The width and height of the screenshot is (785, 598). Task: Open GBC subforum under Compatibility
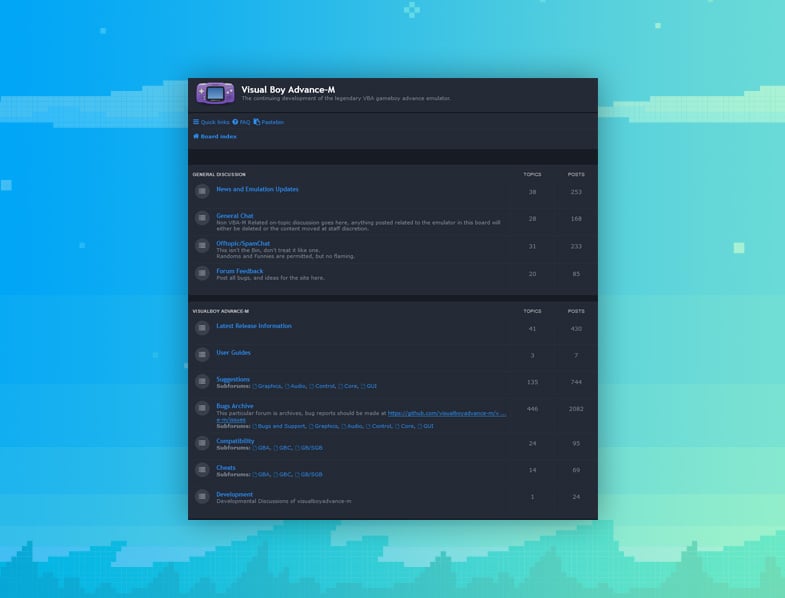pos(282,448)
